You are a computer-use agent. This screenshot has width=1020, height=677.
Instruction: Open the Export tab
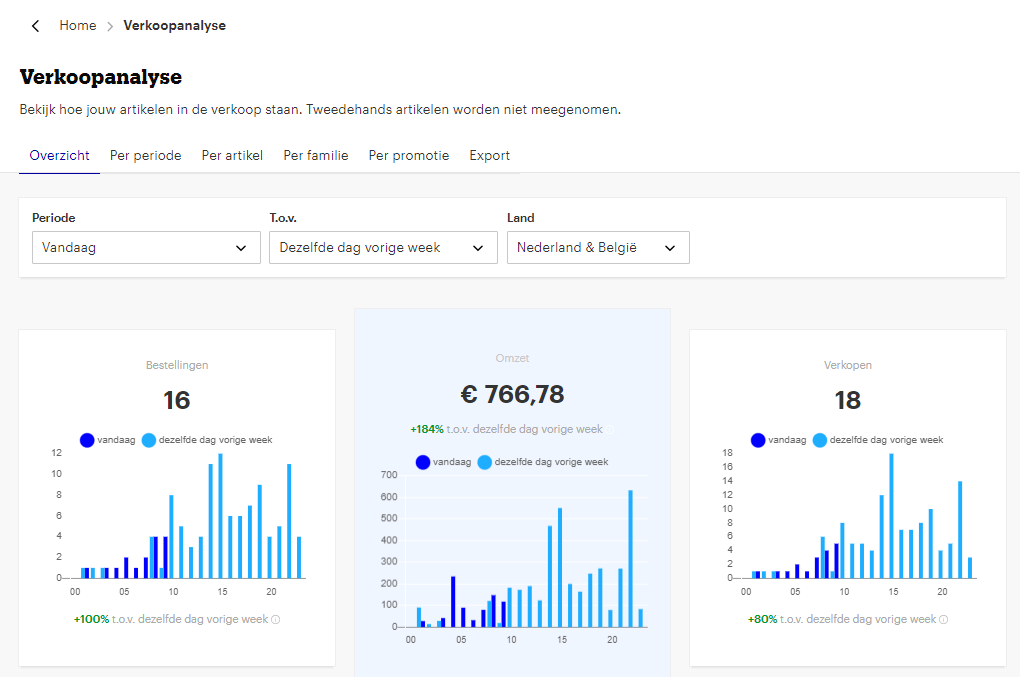point(490,156)
